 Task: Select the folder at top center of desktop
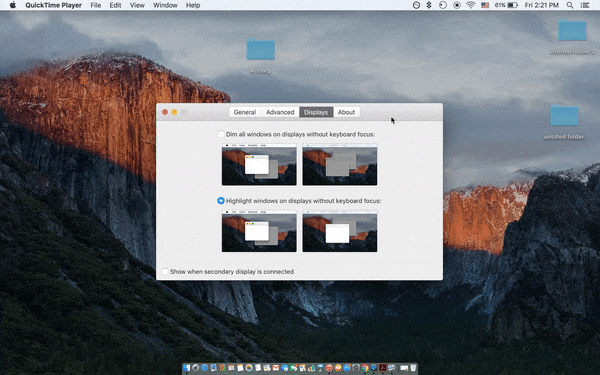pos(261,50)
